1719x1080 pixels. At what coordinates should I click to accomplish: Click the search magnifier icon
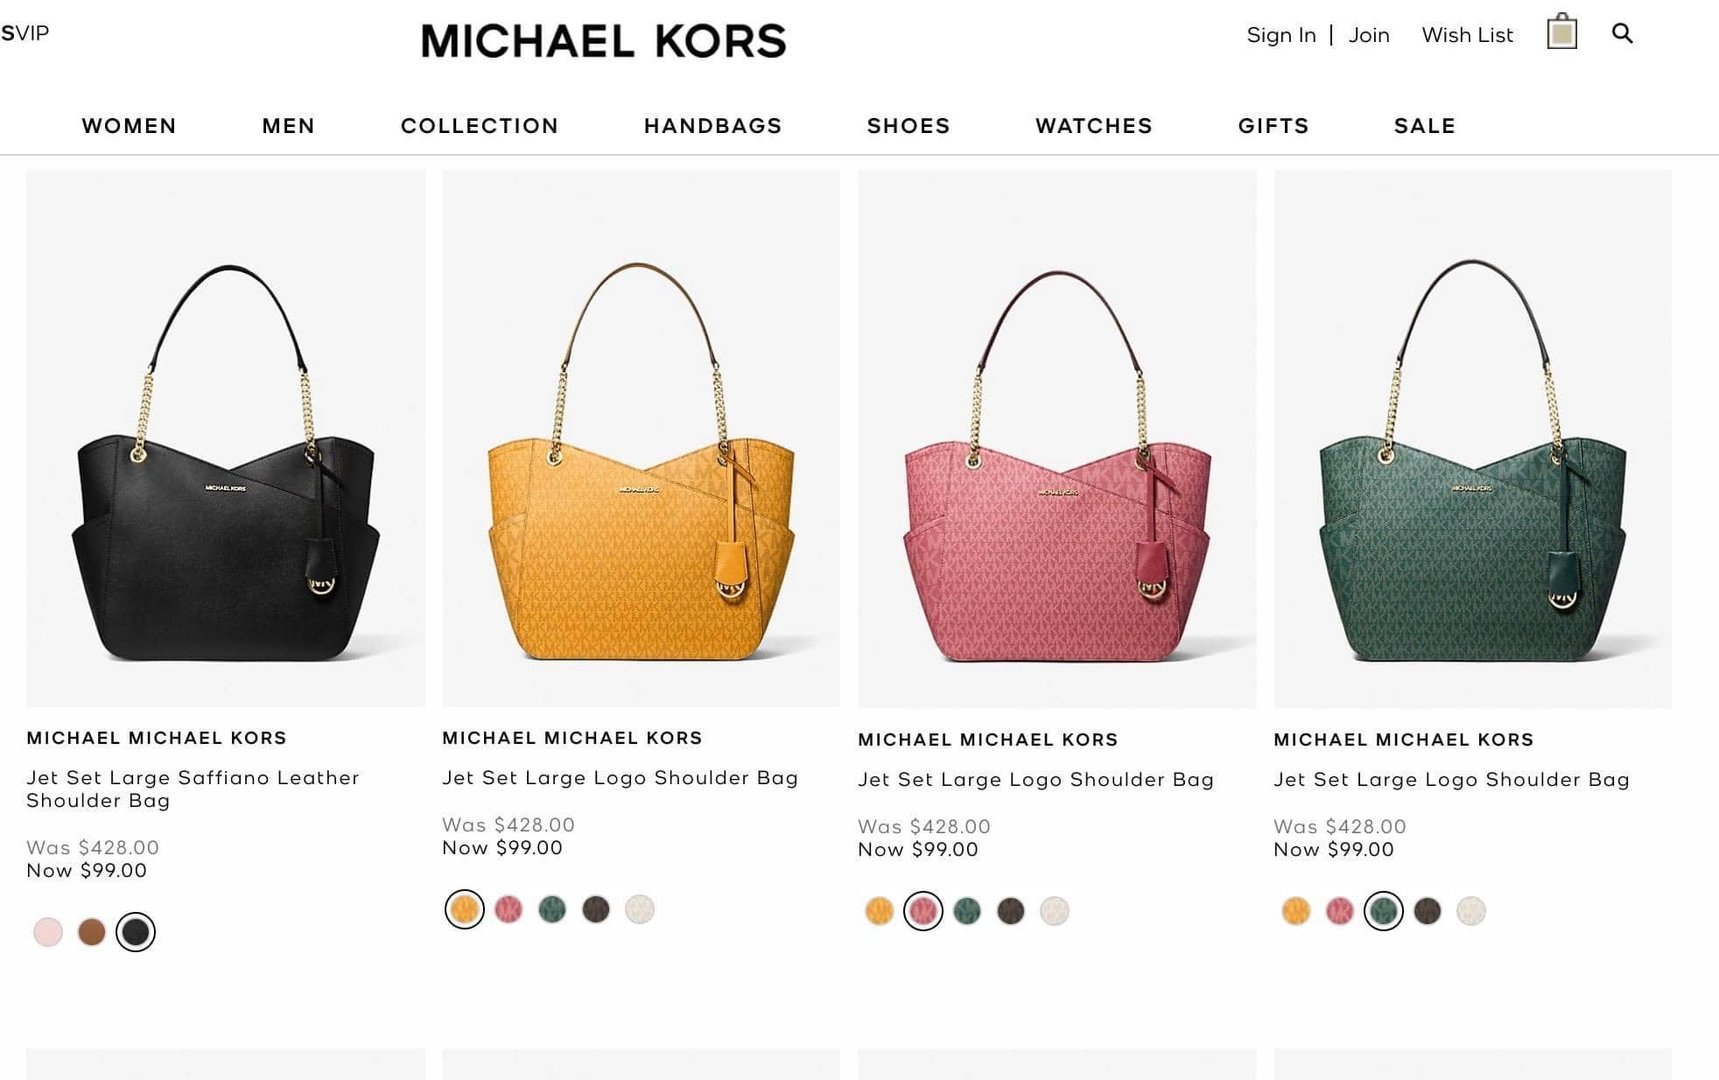[1622, 34]
